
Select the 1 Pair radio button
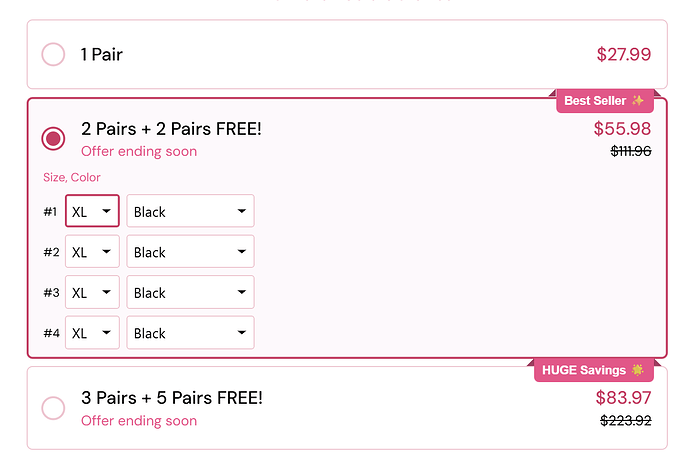[53, 54]
